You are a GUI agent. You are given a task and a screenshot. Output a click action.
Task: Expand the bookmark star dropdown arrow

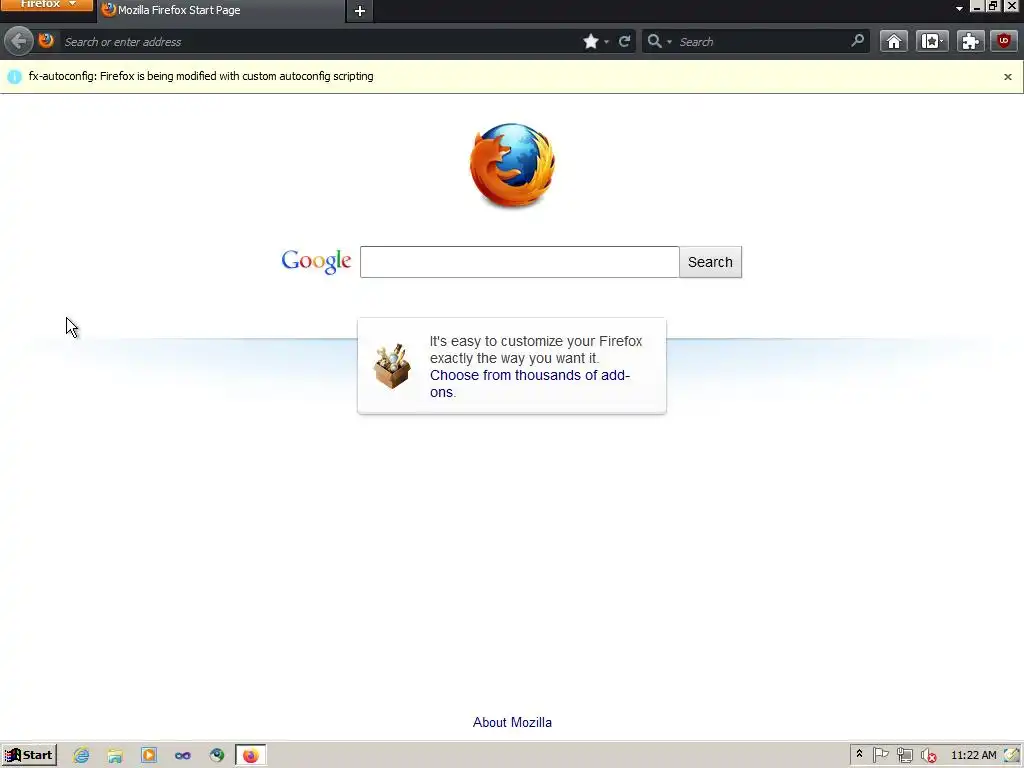(x=607, y=42)
